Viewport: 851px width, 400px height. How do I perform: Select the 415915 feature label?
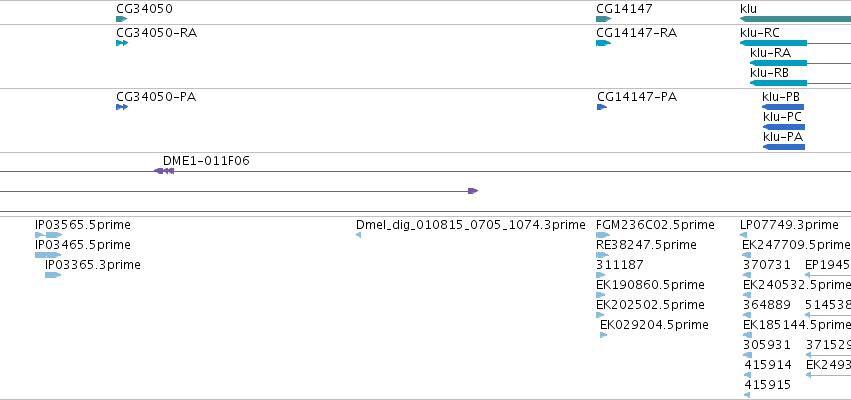tap(768, 385)
